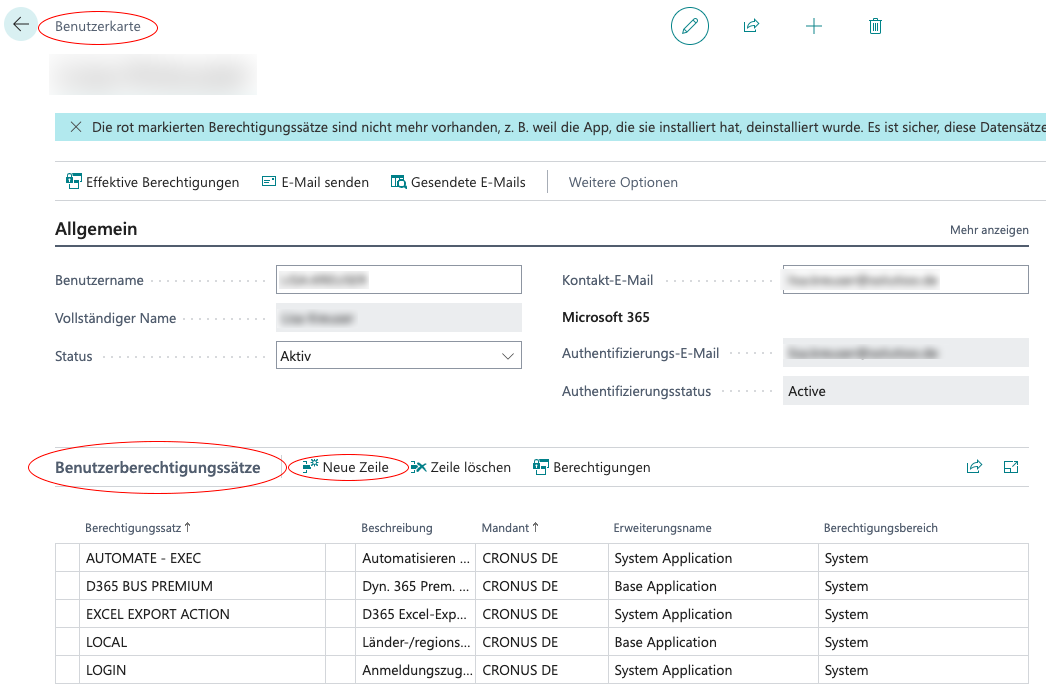Open the Status dropdown showing Aktiv
Viewport: 1046px width, 684px height.
coord(399,356)
